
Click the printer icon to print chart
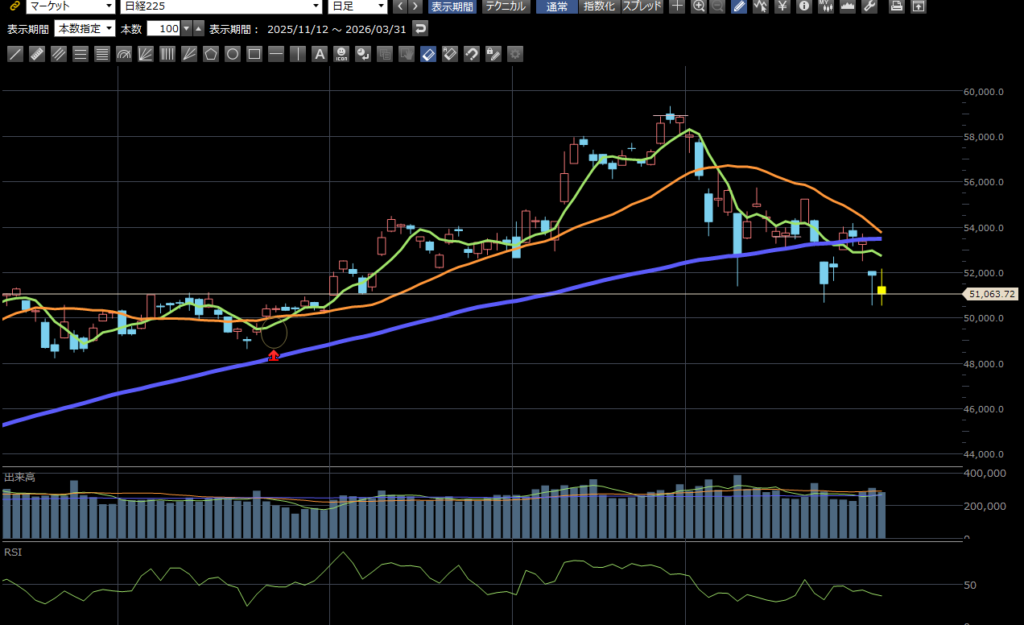[896, 7]
